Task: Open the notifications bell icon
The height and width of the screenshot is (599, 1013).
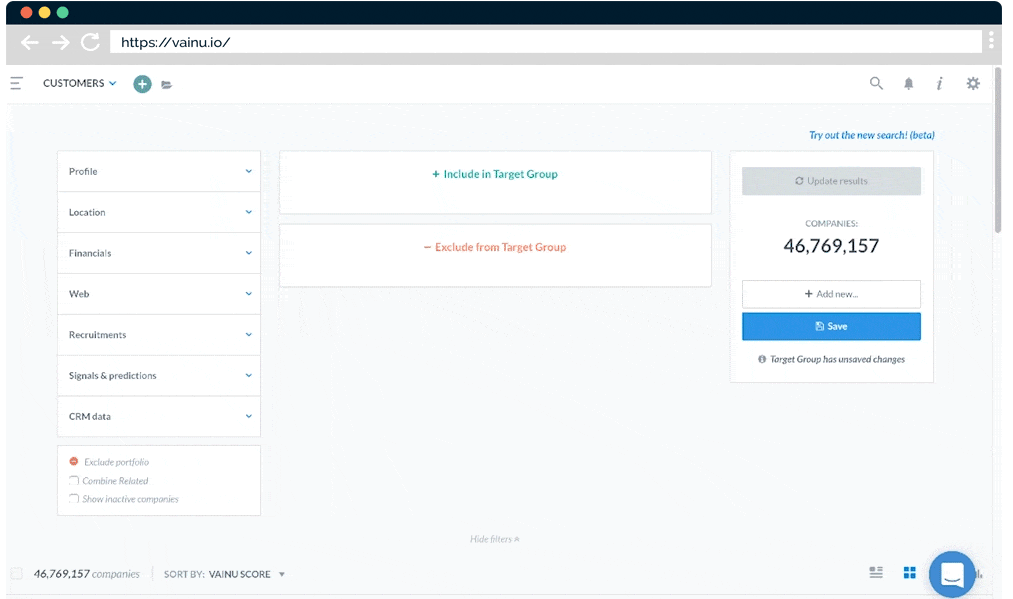Action: 908,84
